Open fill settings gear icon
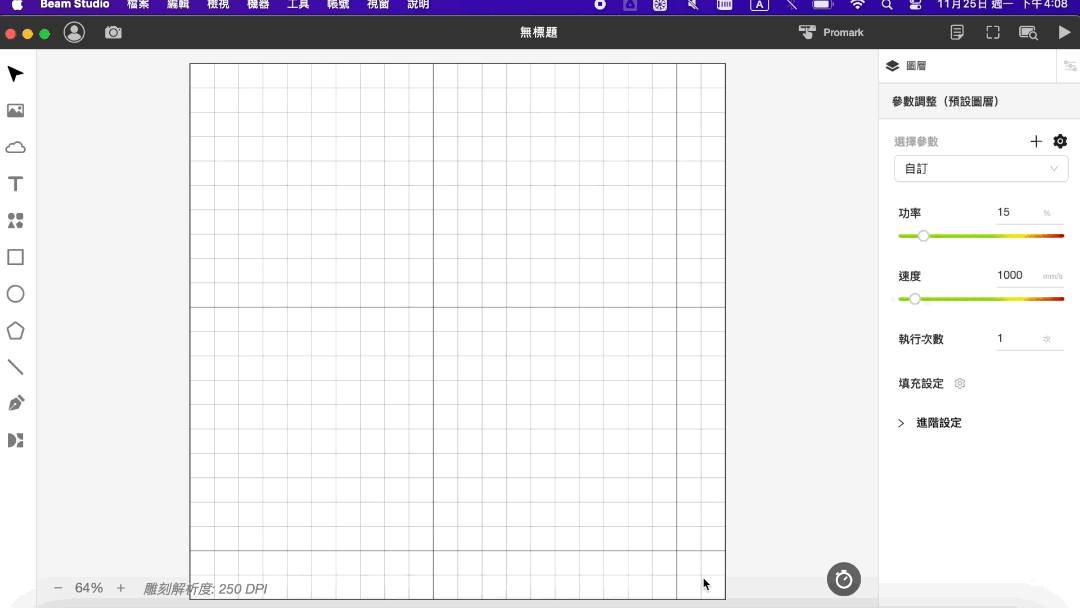This screenshot has height=608, width=1080. click(959, 384)
